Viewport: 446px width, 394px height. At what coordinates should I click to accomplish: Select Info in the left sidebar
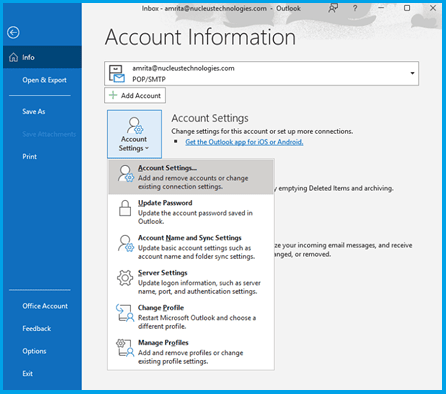pyautogui.click(x=42, y=57)
